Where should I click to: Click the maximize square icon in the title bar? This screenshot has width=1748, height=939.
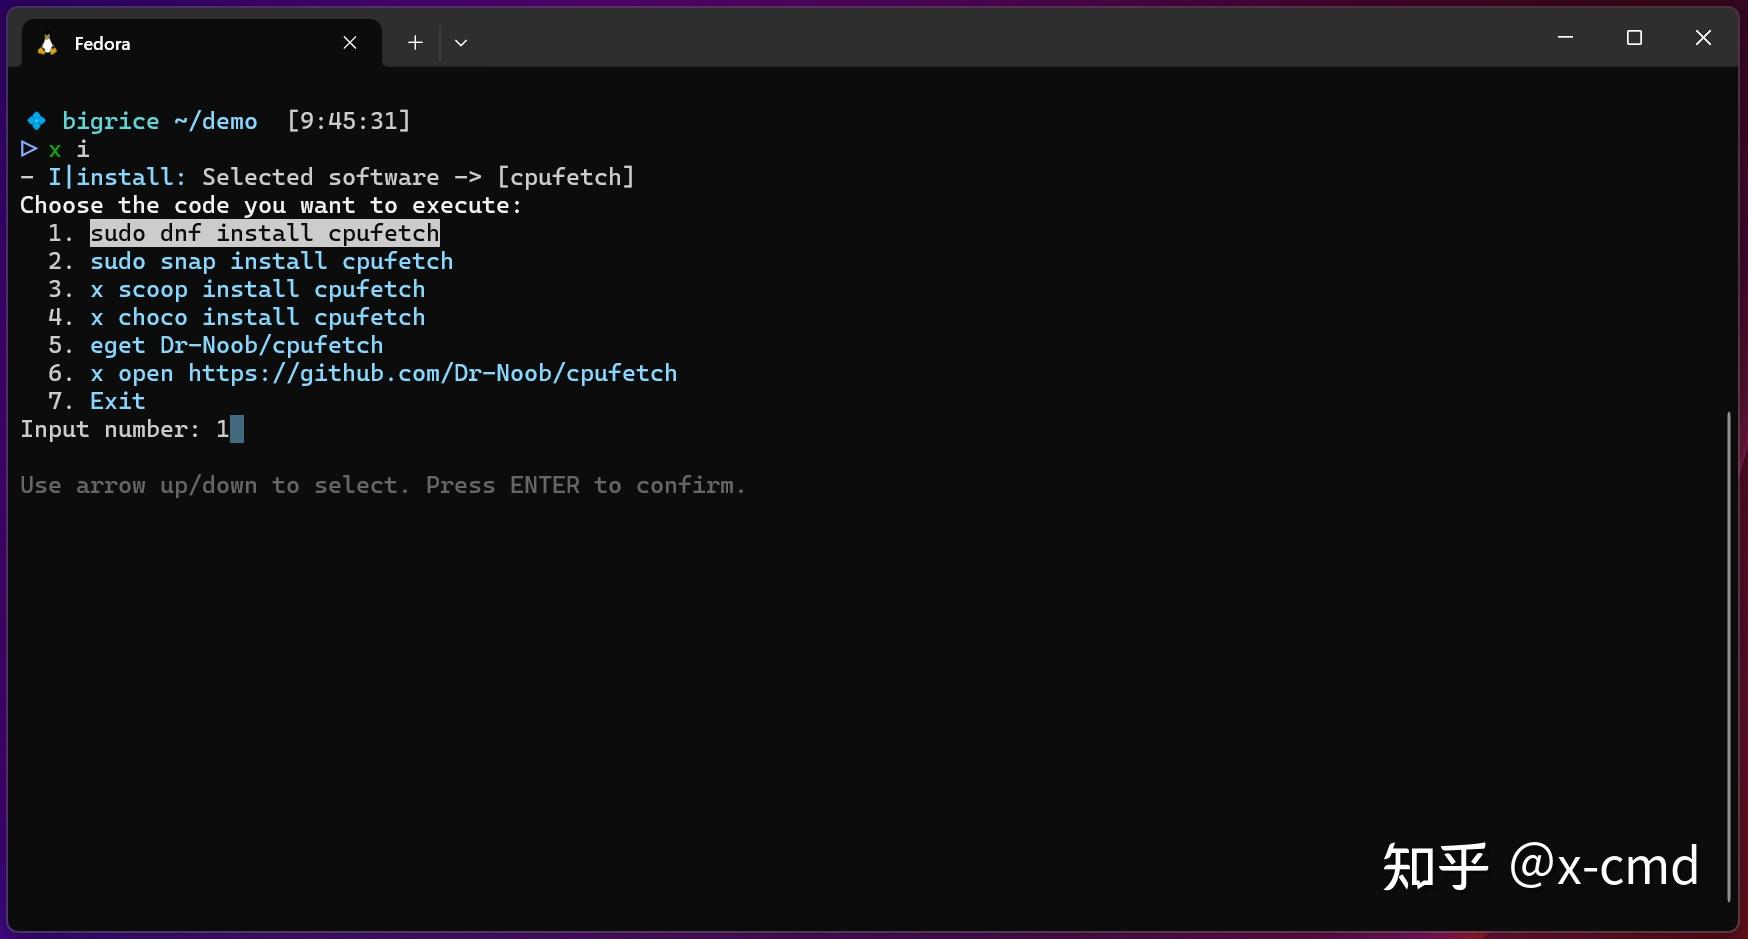click(1635, 37)
